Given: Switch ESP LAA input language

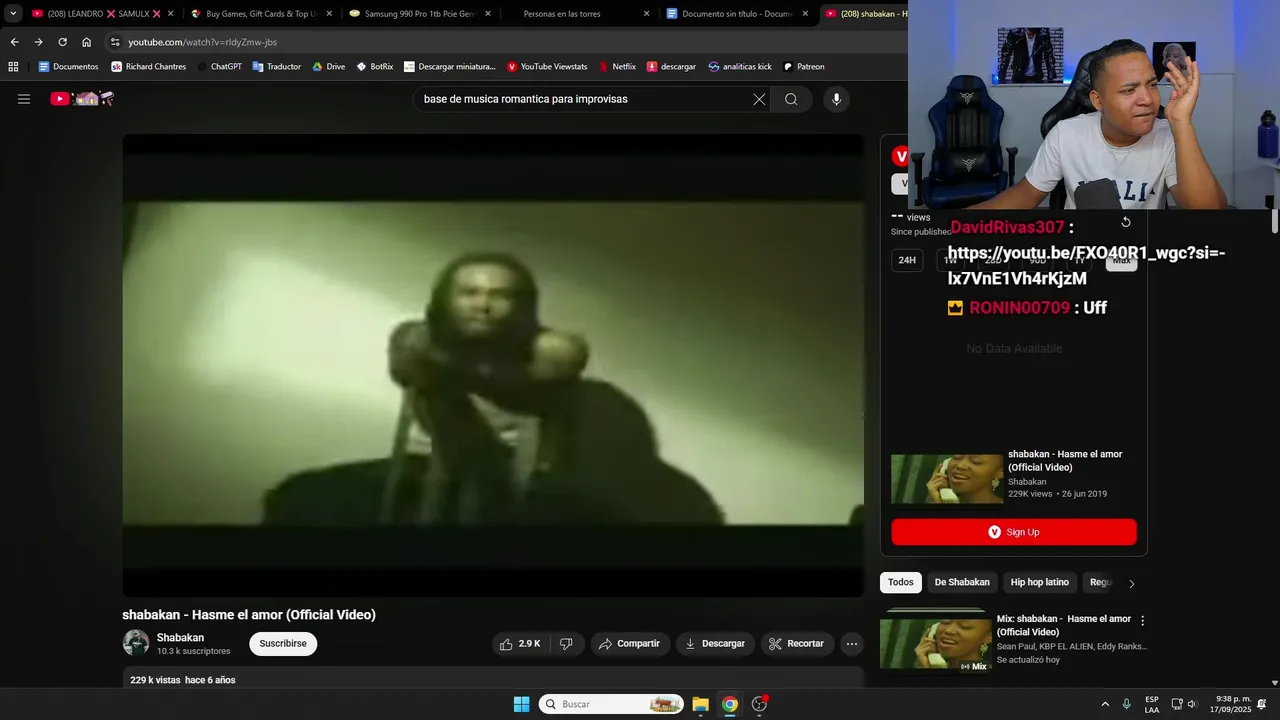Looking at the screenshot, I should (1152, 704).
